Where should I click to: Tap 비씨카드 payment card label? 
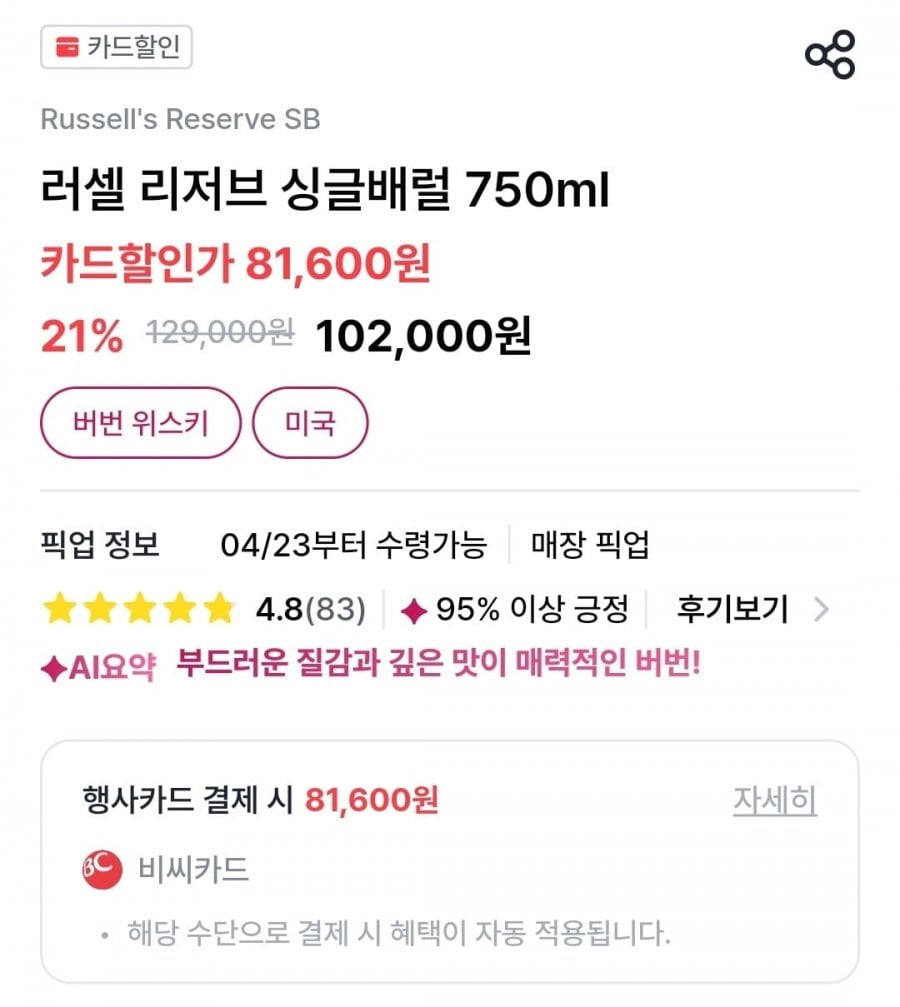pyautogui.click(x=192, y=870)
